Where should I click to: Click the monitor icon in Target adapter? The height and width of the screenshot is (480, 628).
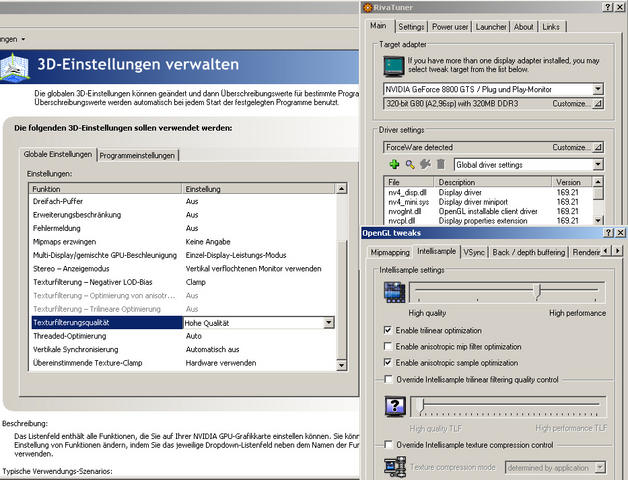coord(393,66)
